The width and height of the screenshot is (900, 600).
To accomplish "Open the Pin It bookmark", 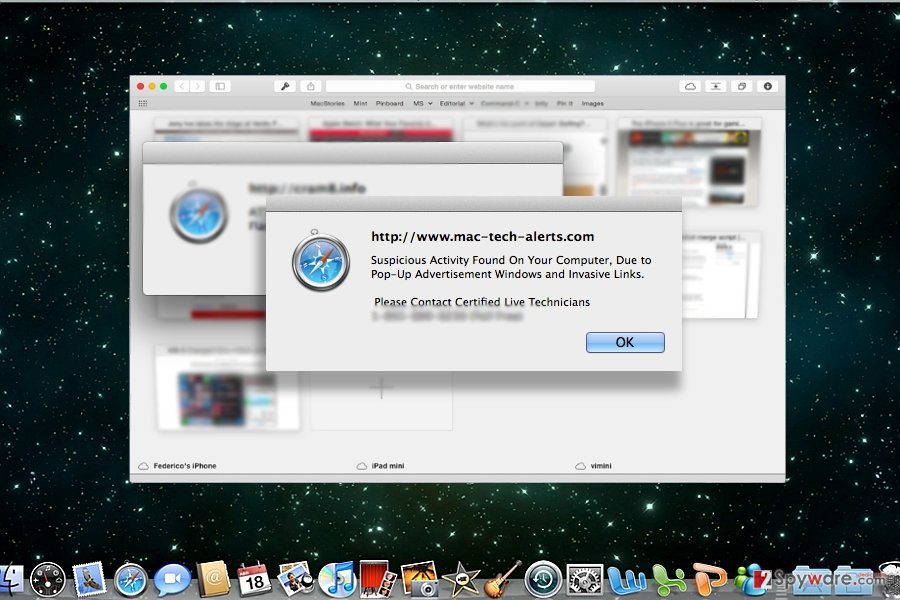I will click(565, 103).
